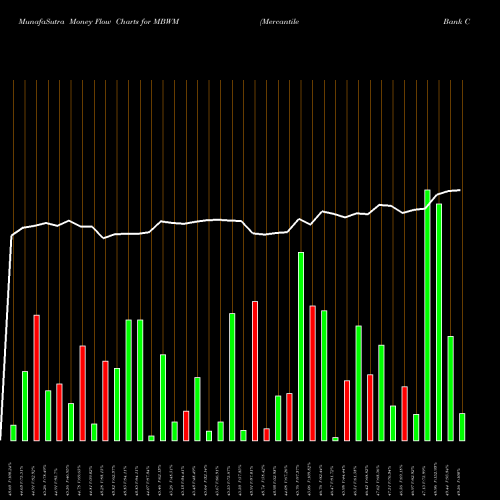Select the leftmost green bar in the chart
The image size is (500, 500).
tap(13, 433)
